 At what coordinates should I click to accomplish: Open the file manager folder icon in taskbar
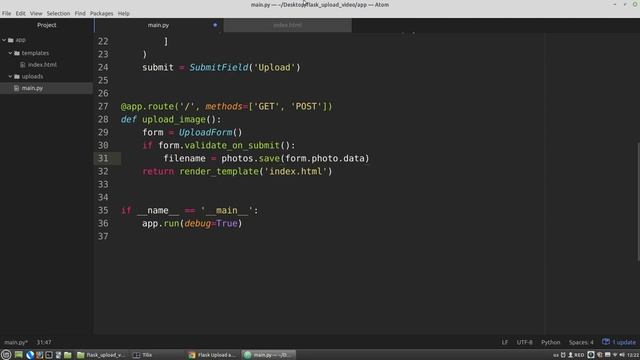pyautogui.click(x=67, y=355)
